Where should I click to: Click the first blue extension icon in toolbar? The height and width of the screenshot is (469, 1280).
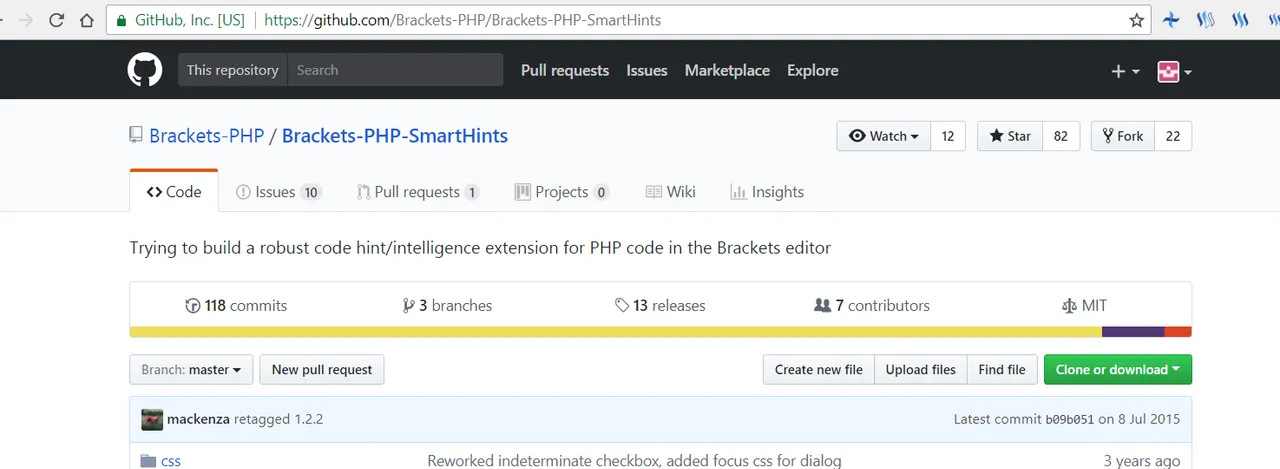1170,20
